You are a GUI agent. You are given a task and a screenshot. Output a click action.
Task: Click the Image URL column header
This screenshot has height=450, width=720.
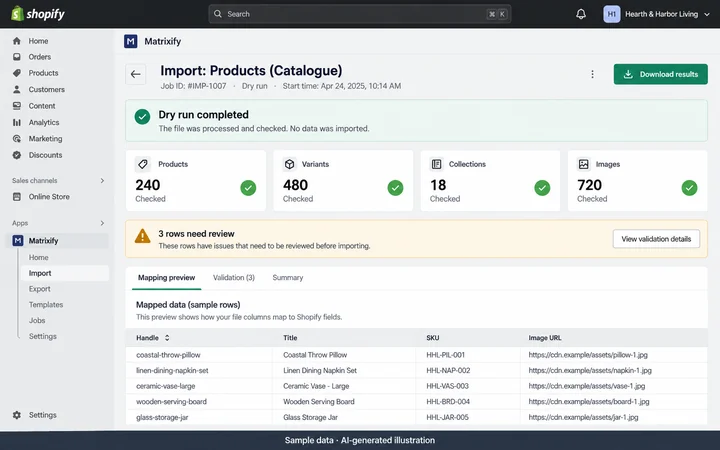pyautogui.click(x=545, y=338)
